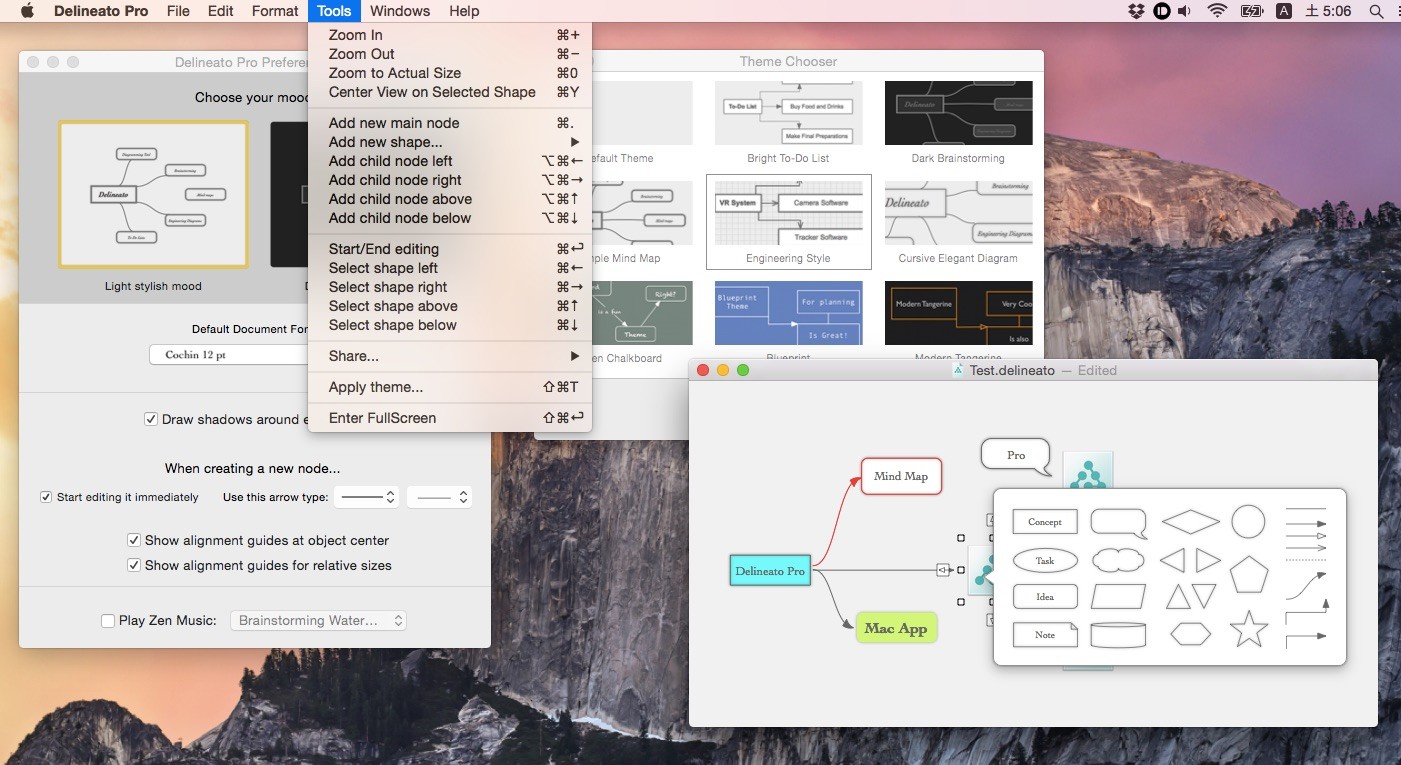
Task: Expand the Share submenu
Action: click(450, 356)
